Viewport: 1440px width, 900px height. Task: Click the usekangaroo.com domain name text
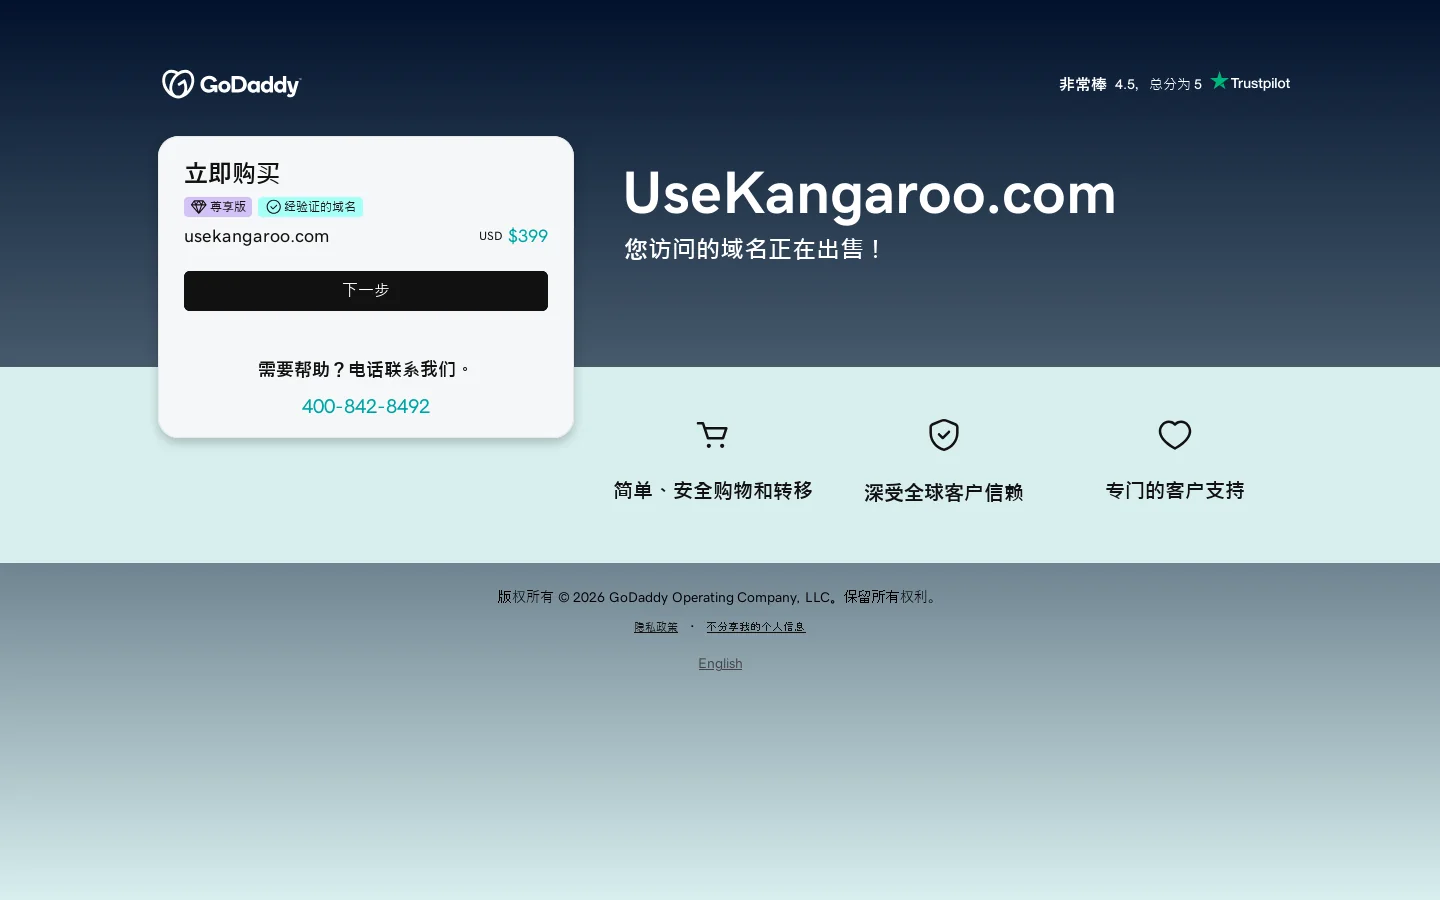click(x=257, y=237)
